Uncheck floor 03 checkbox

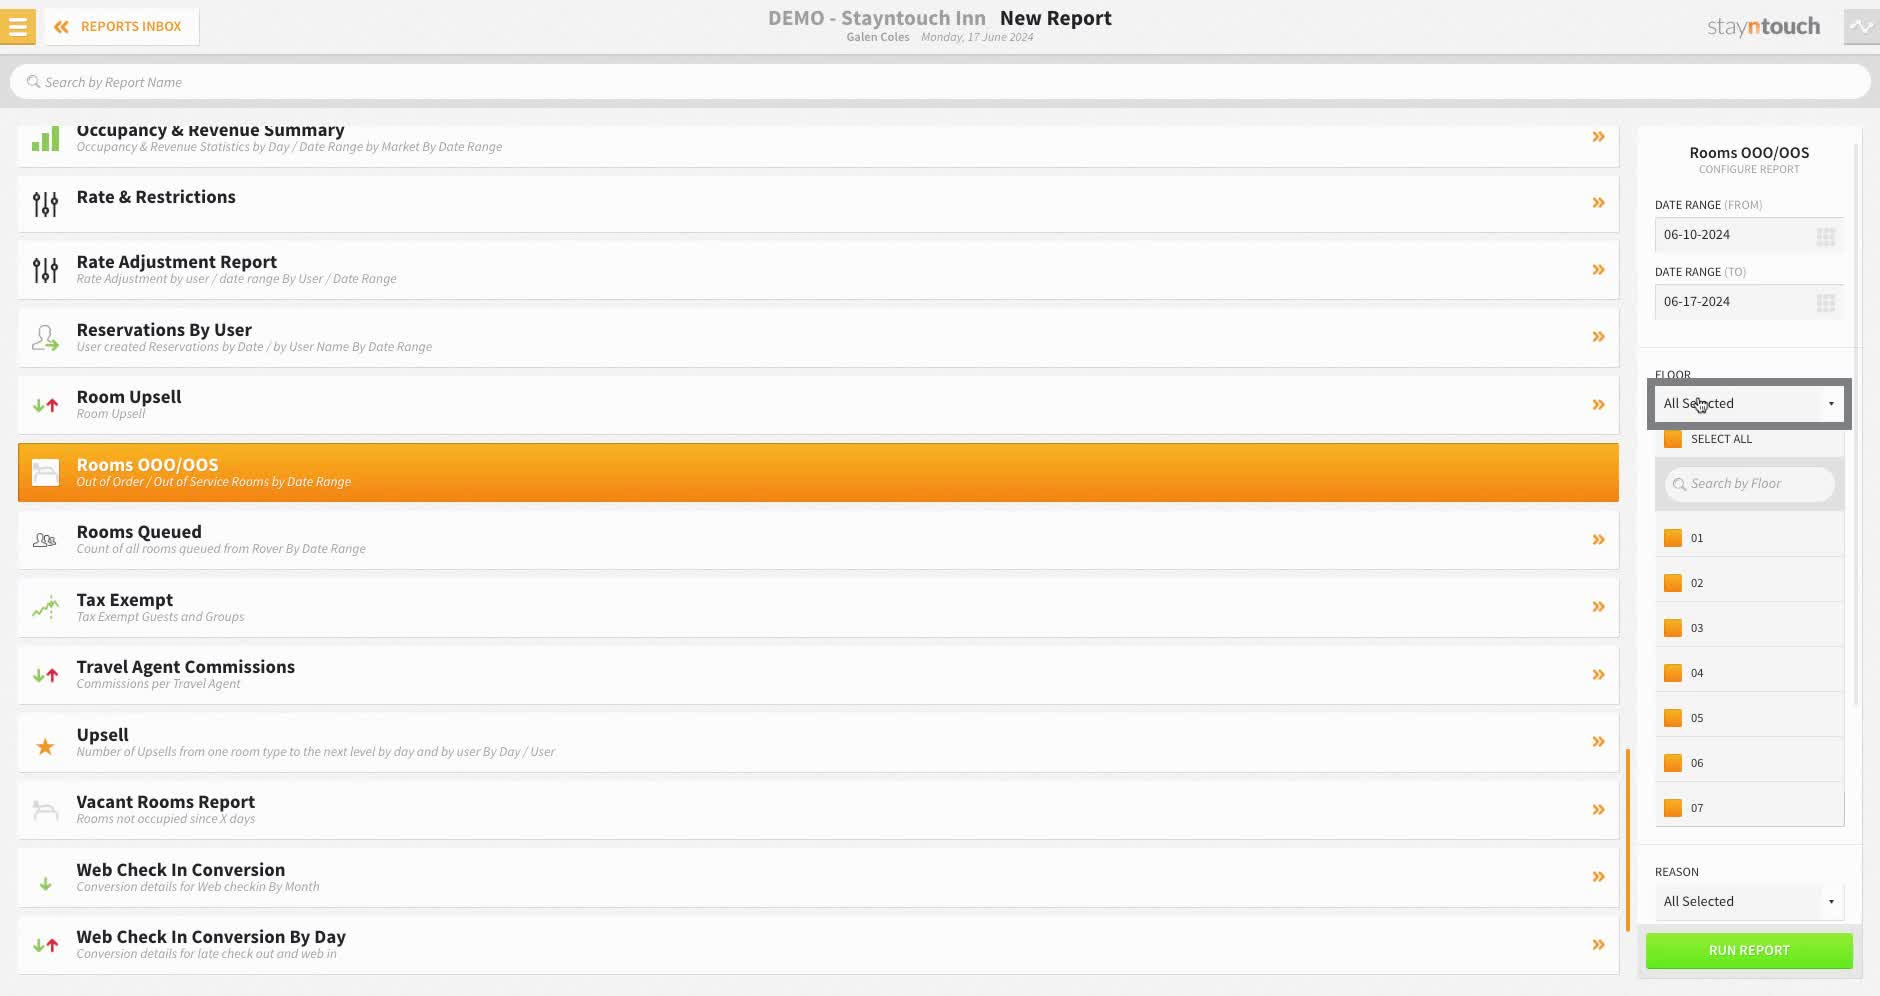click(x=1672, y=628)
